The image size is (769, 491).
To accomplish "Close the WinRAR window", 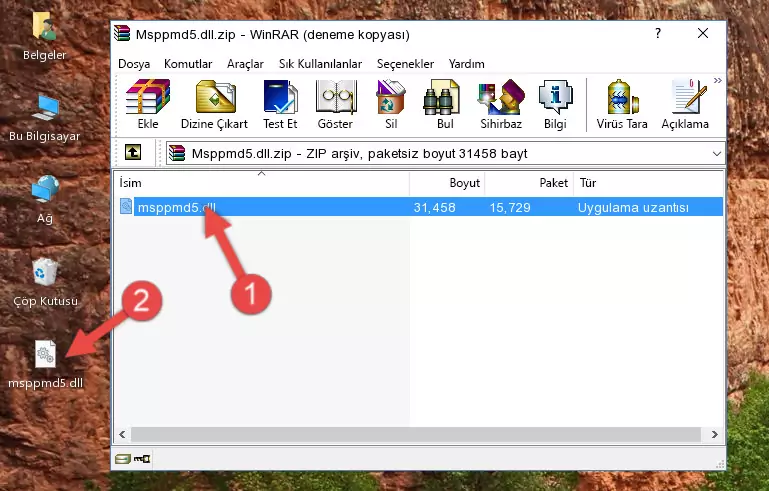I will point(703,33).
